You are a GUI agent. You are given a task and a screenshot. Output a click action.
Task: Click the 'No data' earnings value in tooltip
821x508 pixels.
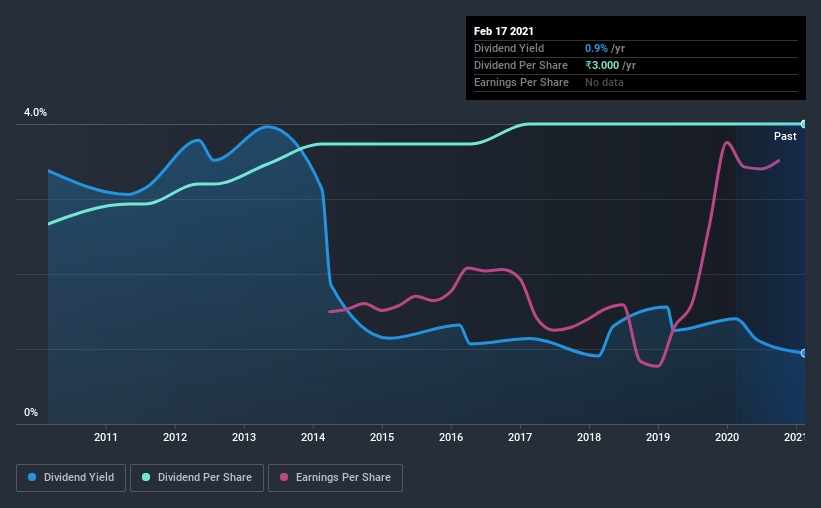[x=604, y=82]
